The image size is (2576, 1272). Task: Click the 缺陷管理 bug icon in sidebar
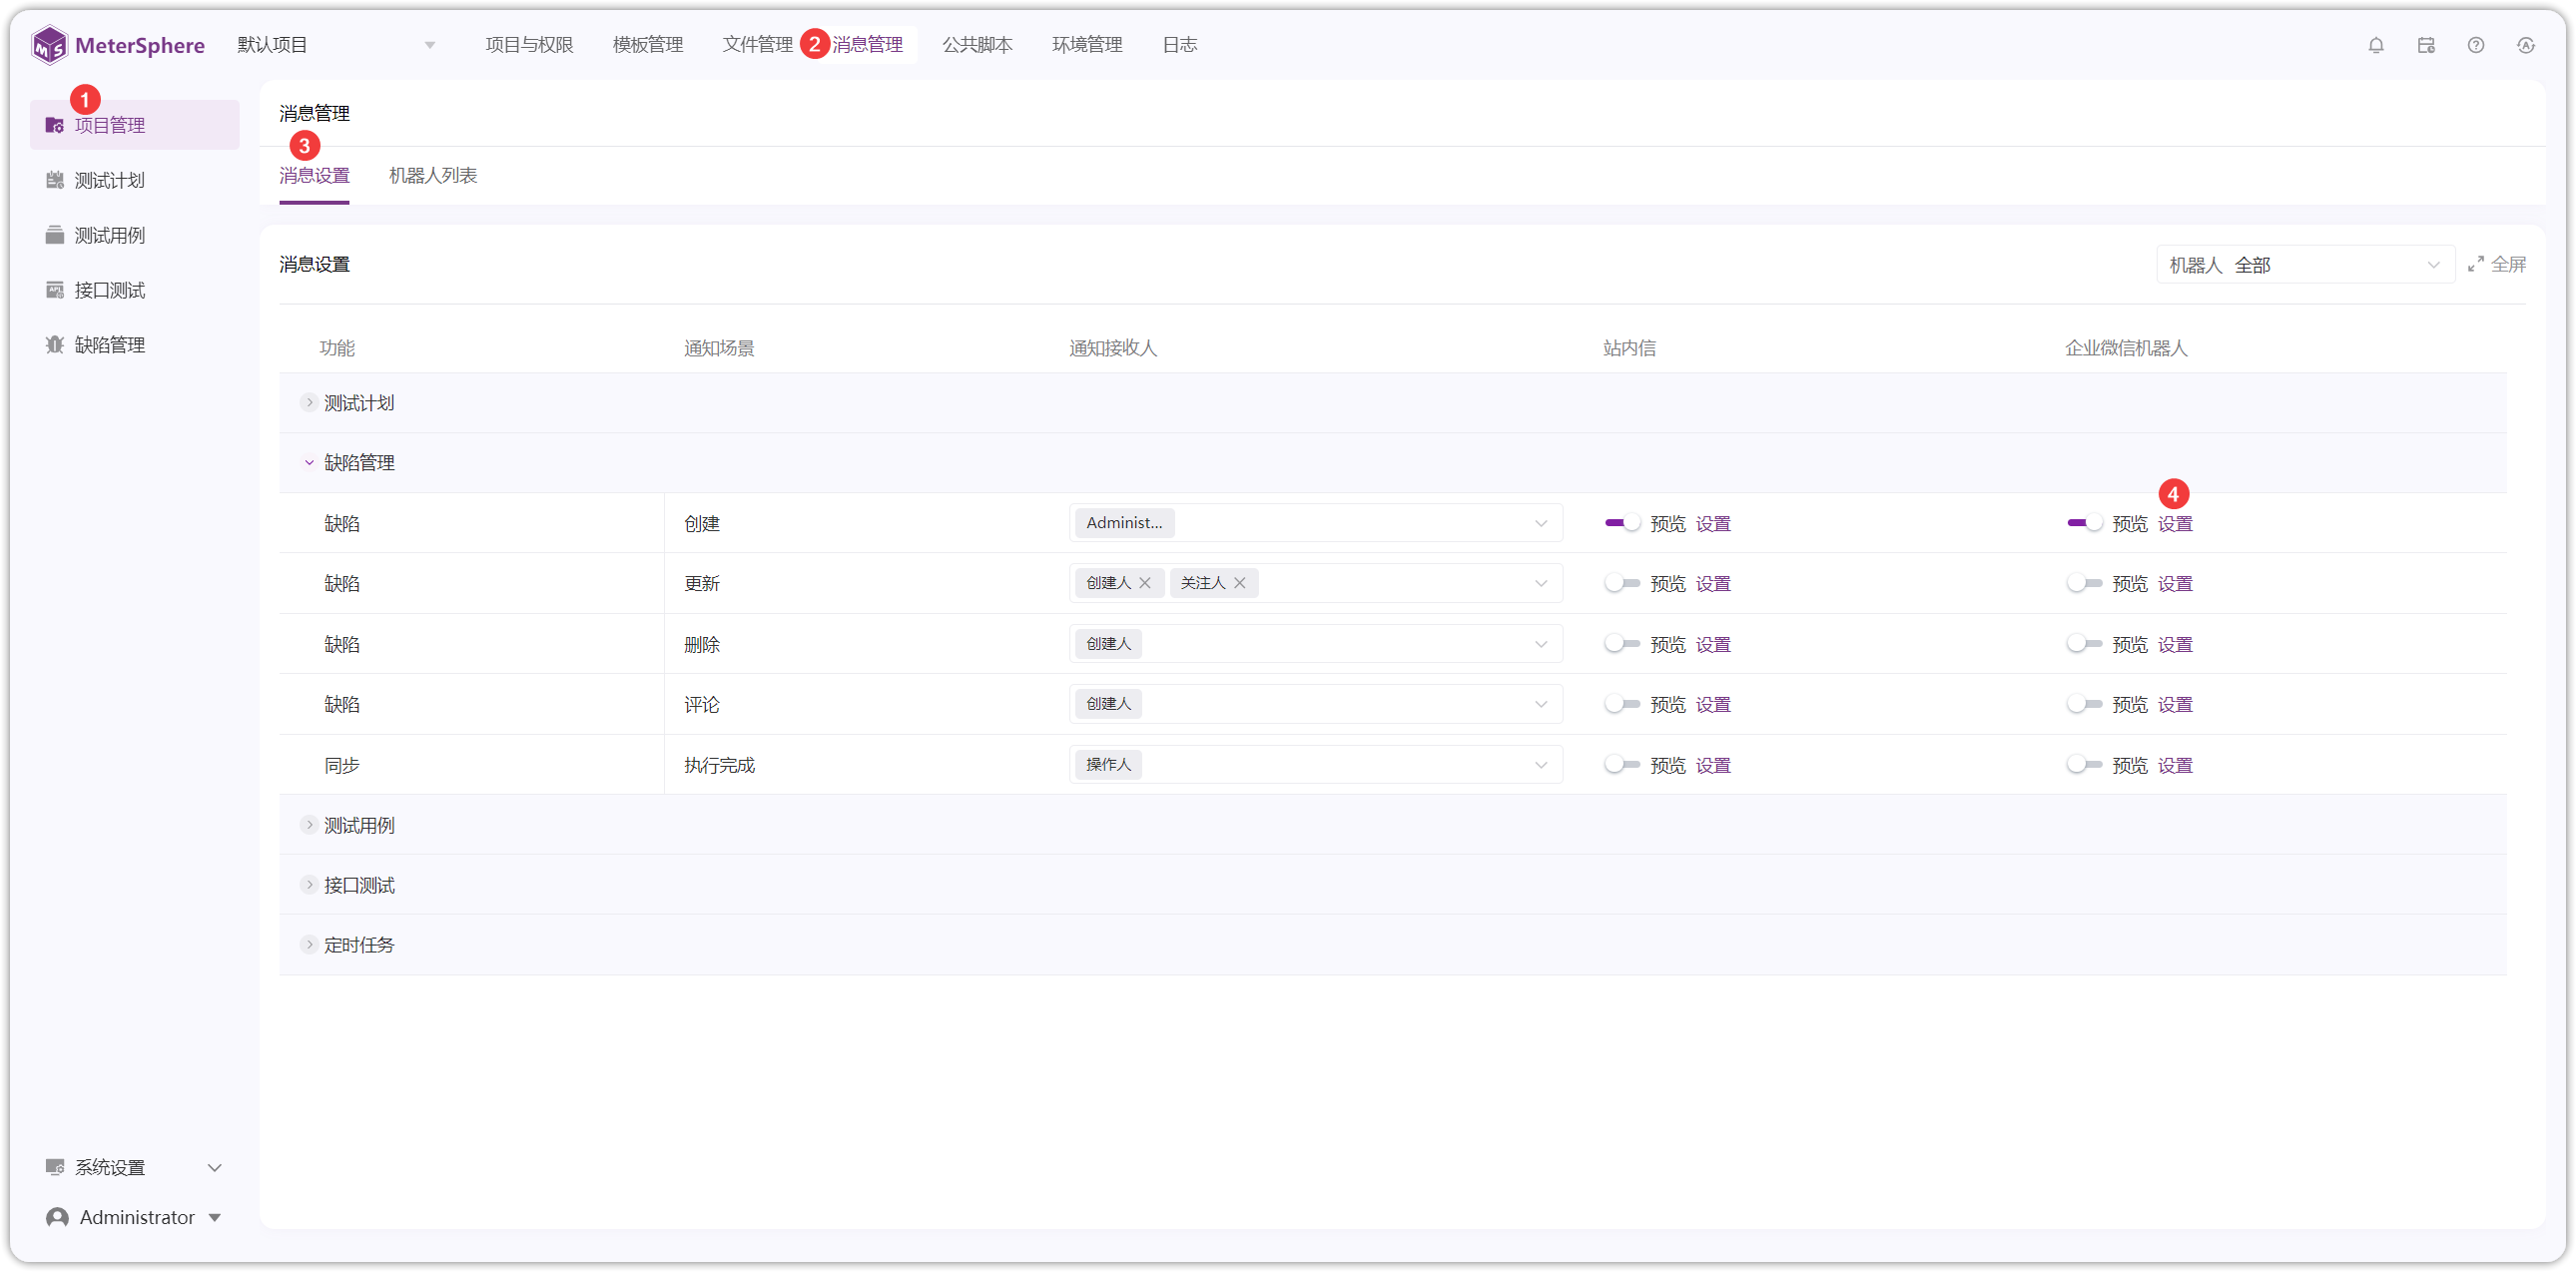click(55, 345)
